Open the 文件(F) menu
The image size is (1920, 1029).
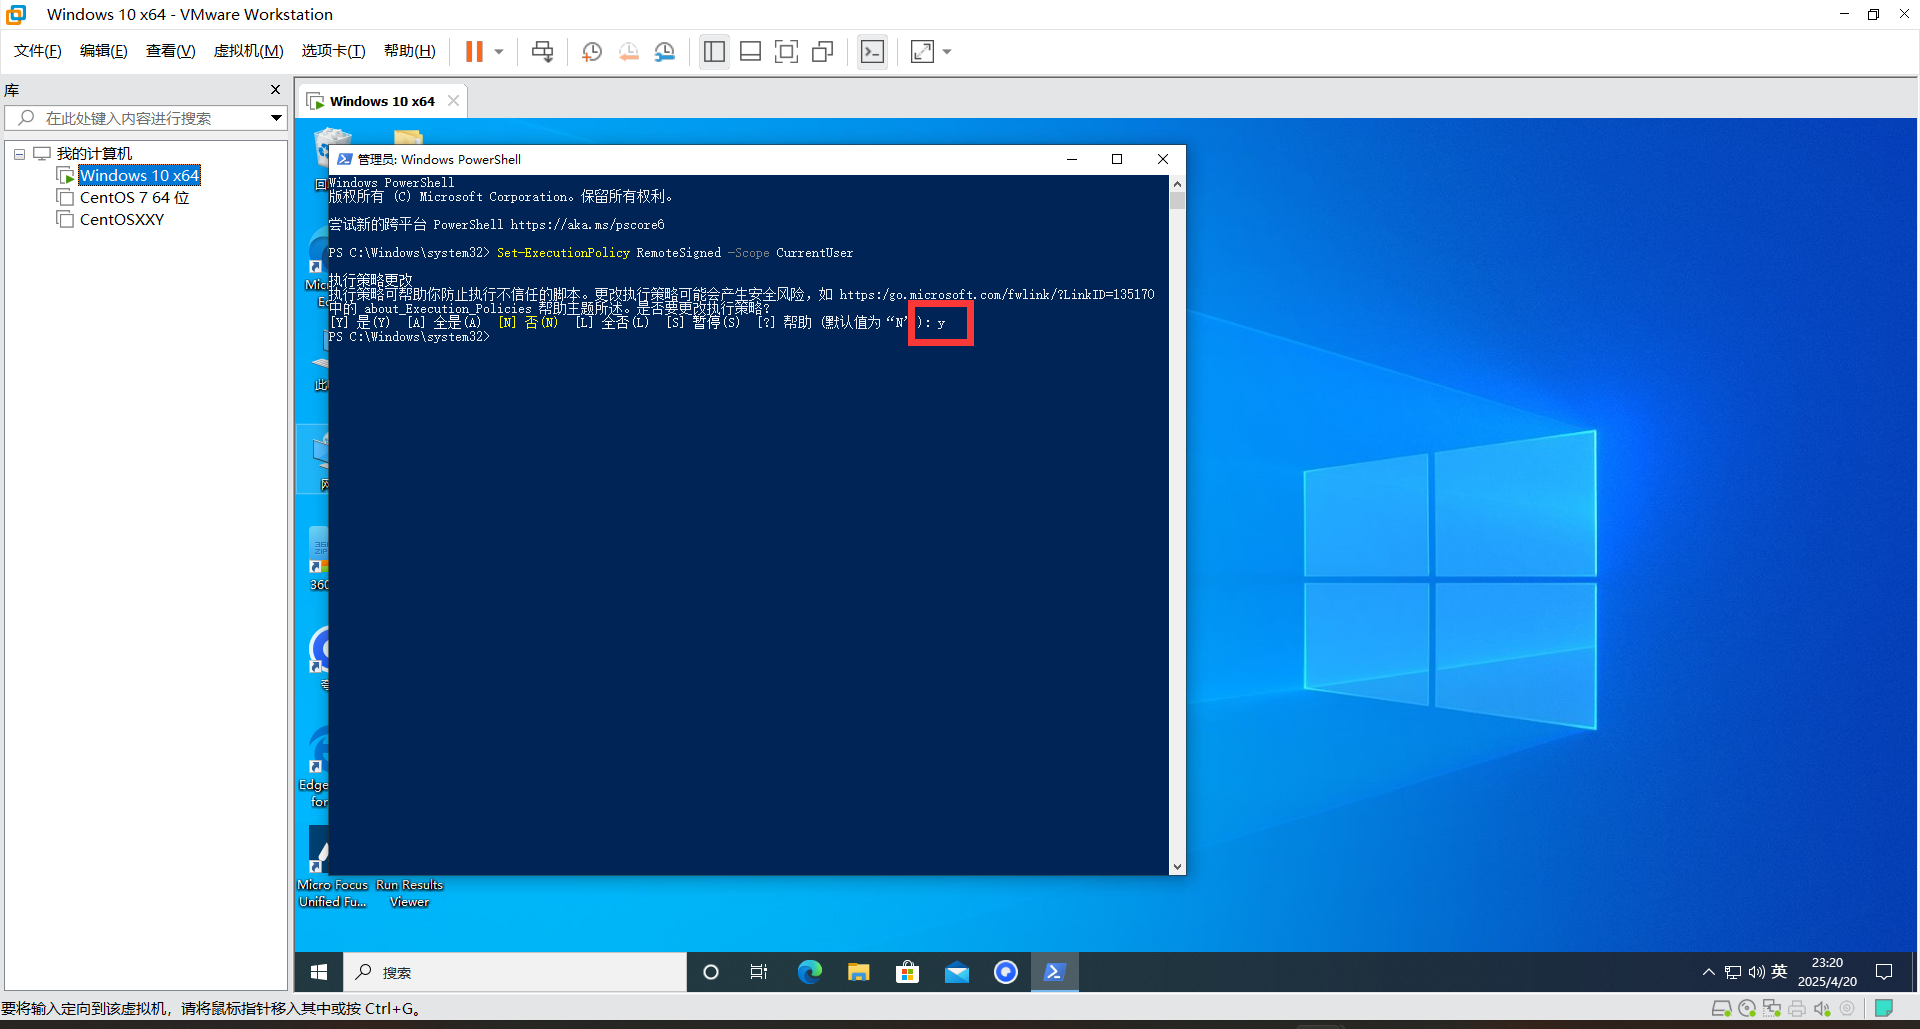click(38, 51)
